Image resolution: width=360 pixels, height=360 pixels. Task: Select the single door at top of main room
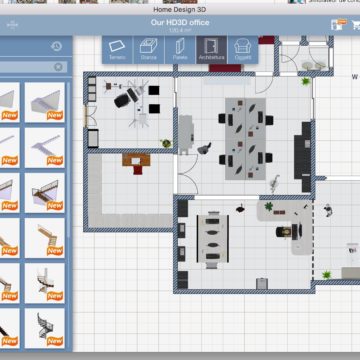(x=264, y=83)
